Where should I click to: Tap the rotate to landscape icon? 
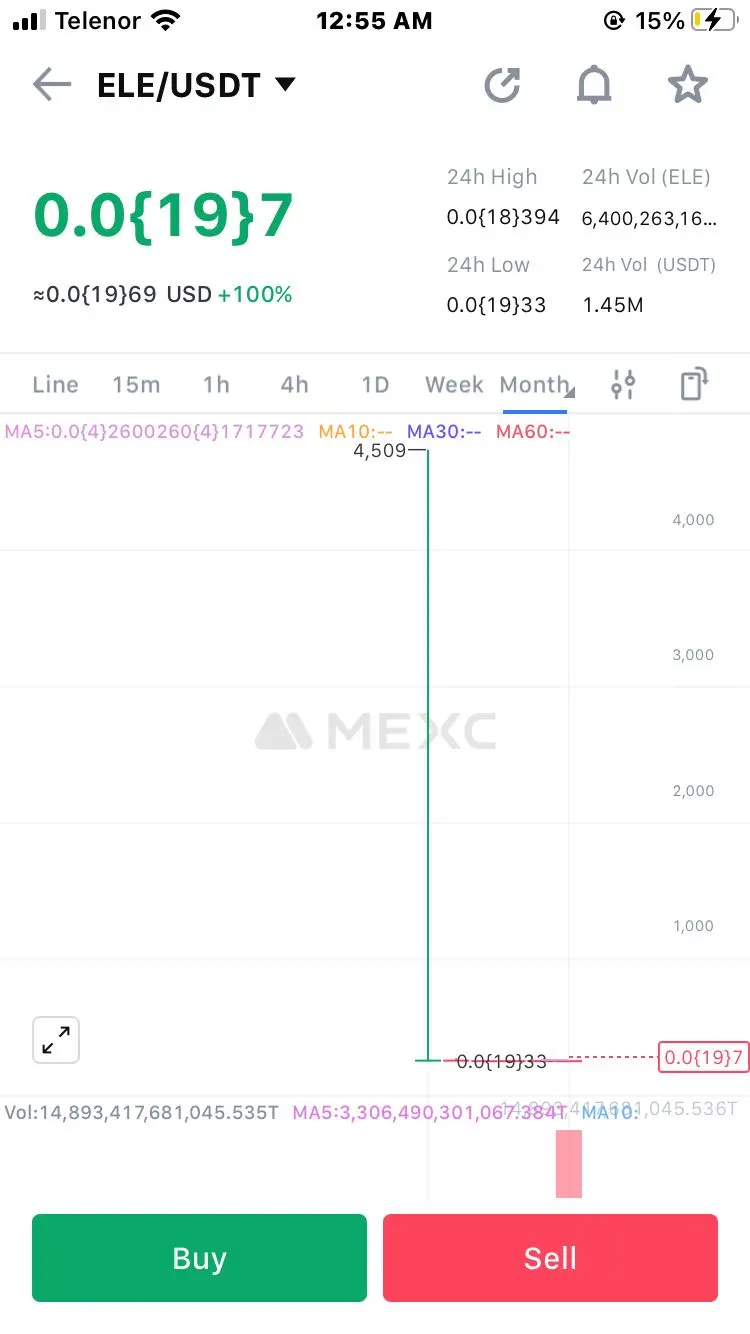click(694, 385)
